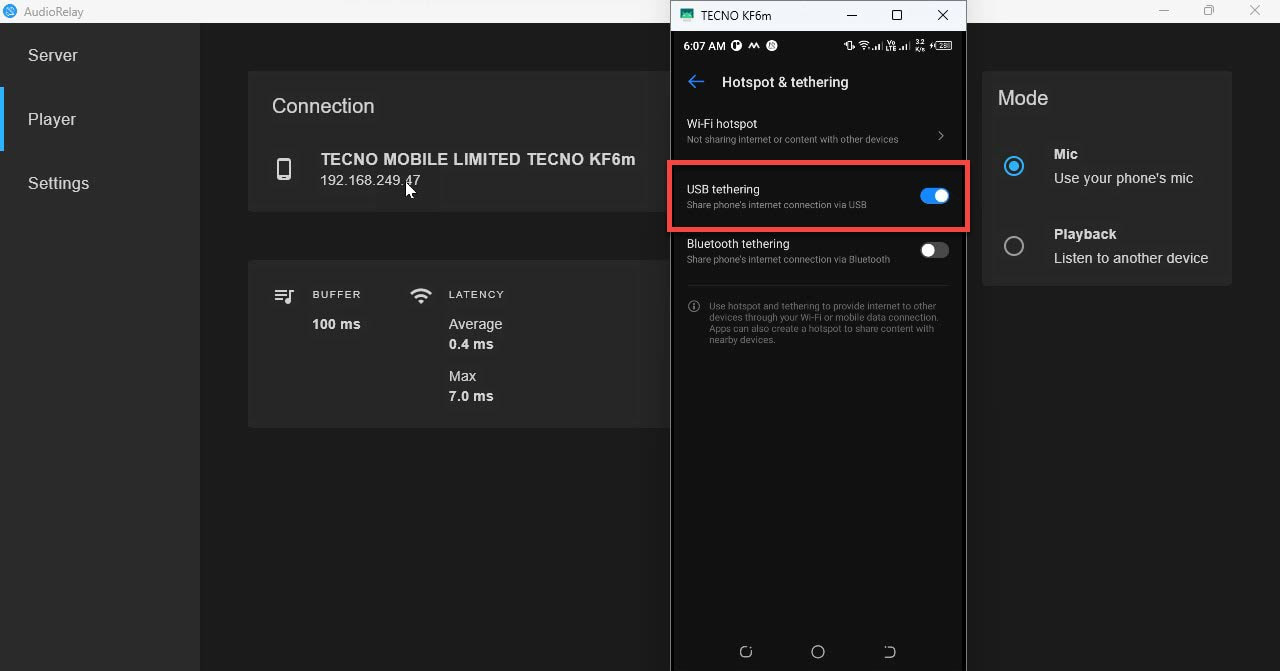
Task: Click the phone status bar Wi-Fi signal icon
Action: point(864,46)
